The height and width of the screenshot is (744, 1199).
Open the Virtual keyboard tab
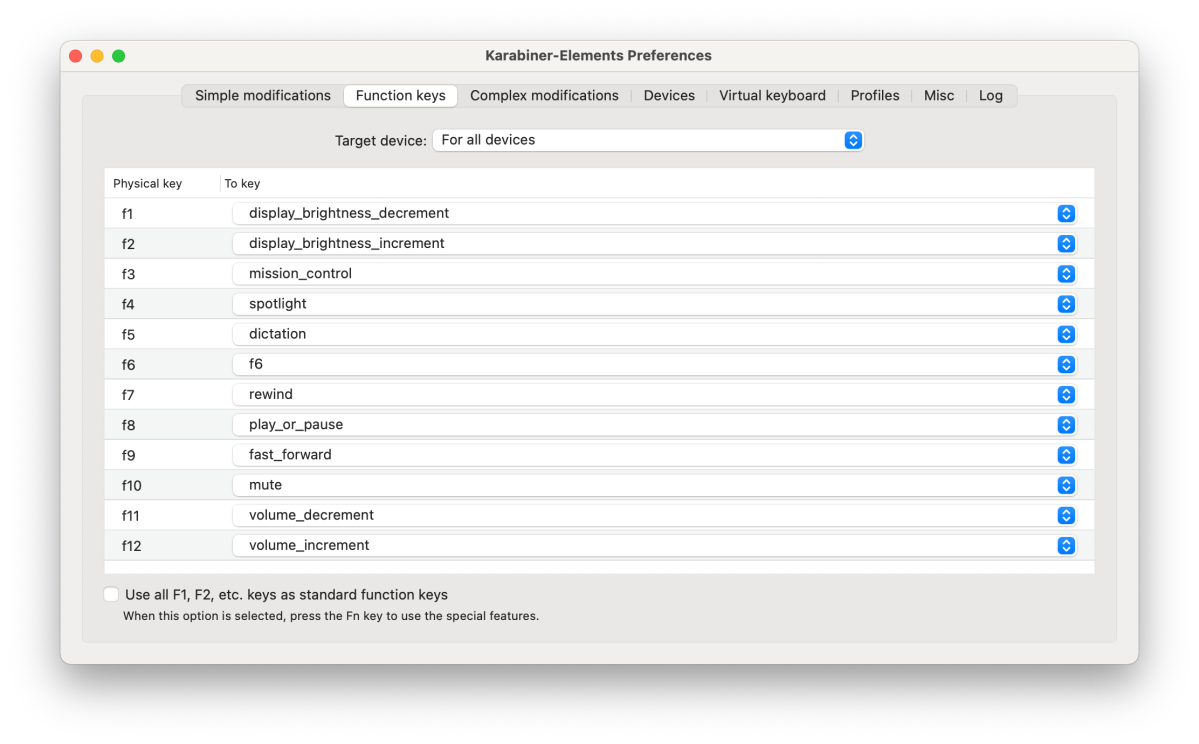772,96
